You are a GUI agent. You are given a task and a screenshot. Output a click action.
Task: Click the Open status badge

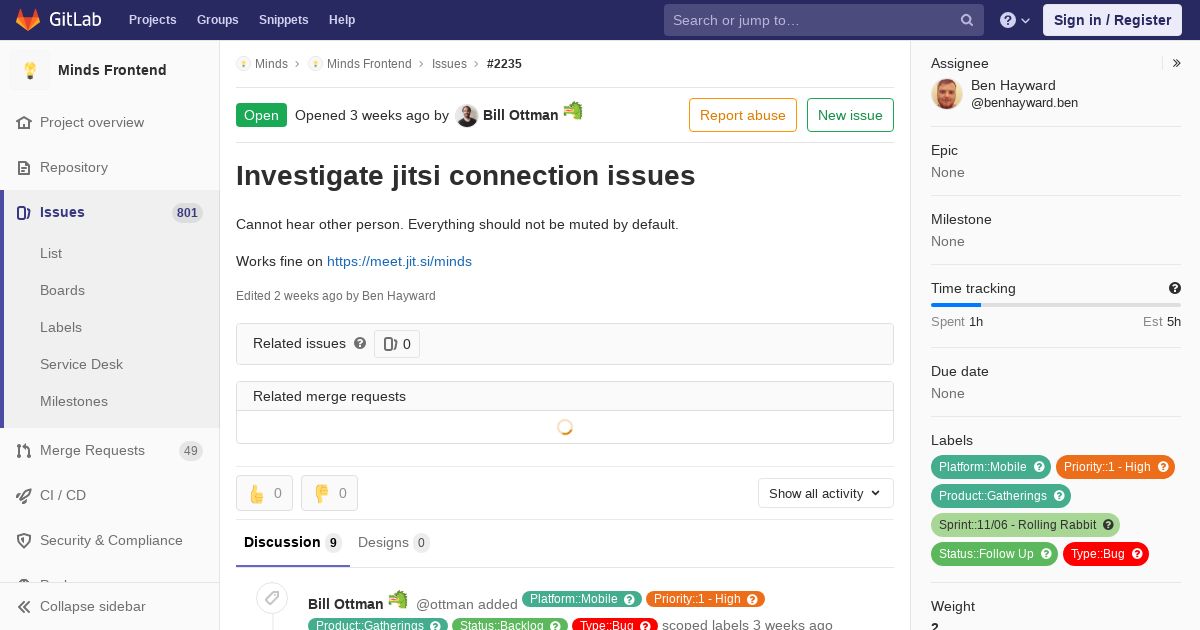(261, 115)
